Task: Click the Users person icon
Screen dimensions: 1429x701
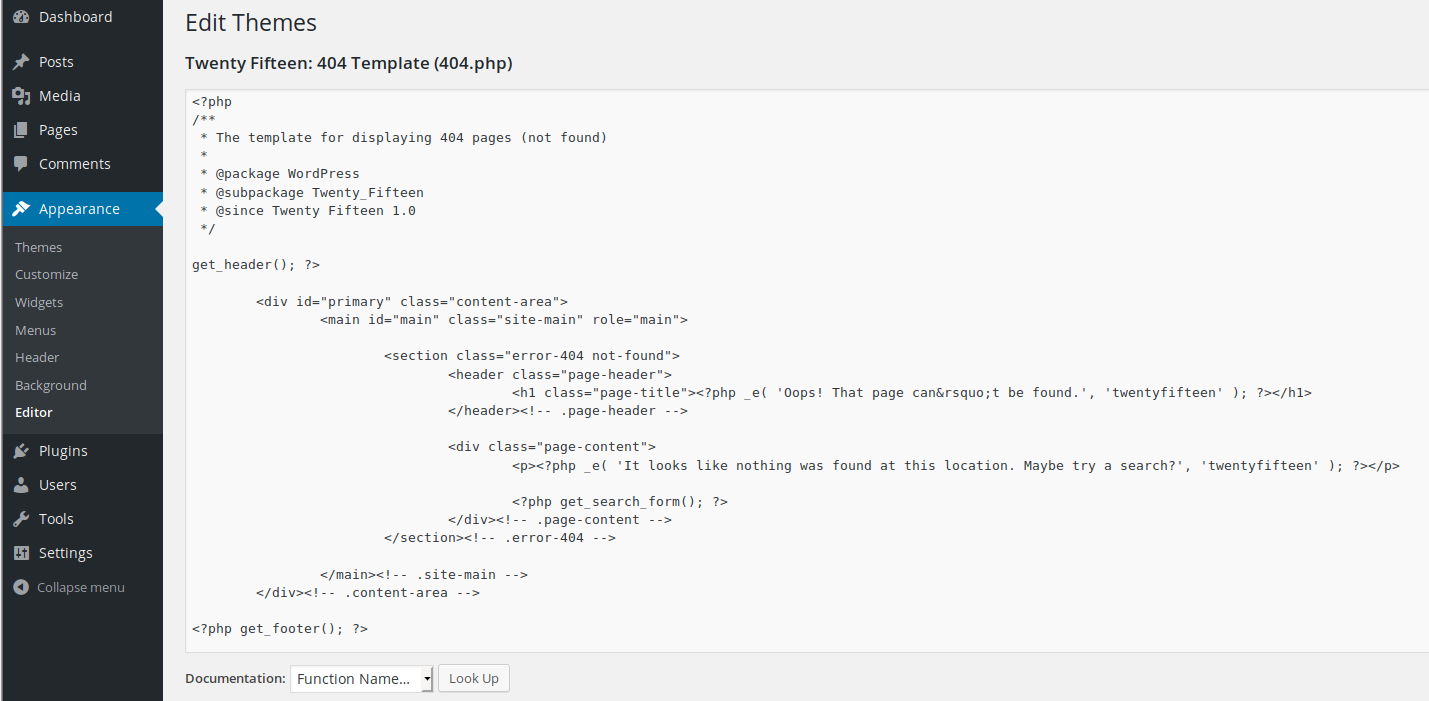Action: [x=21, y=485]
